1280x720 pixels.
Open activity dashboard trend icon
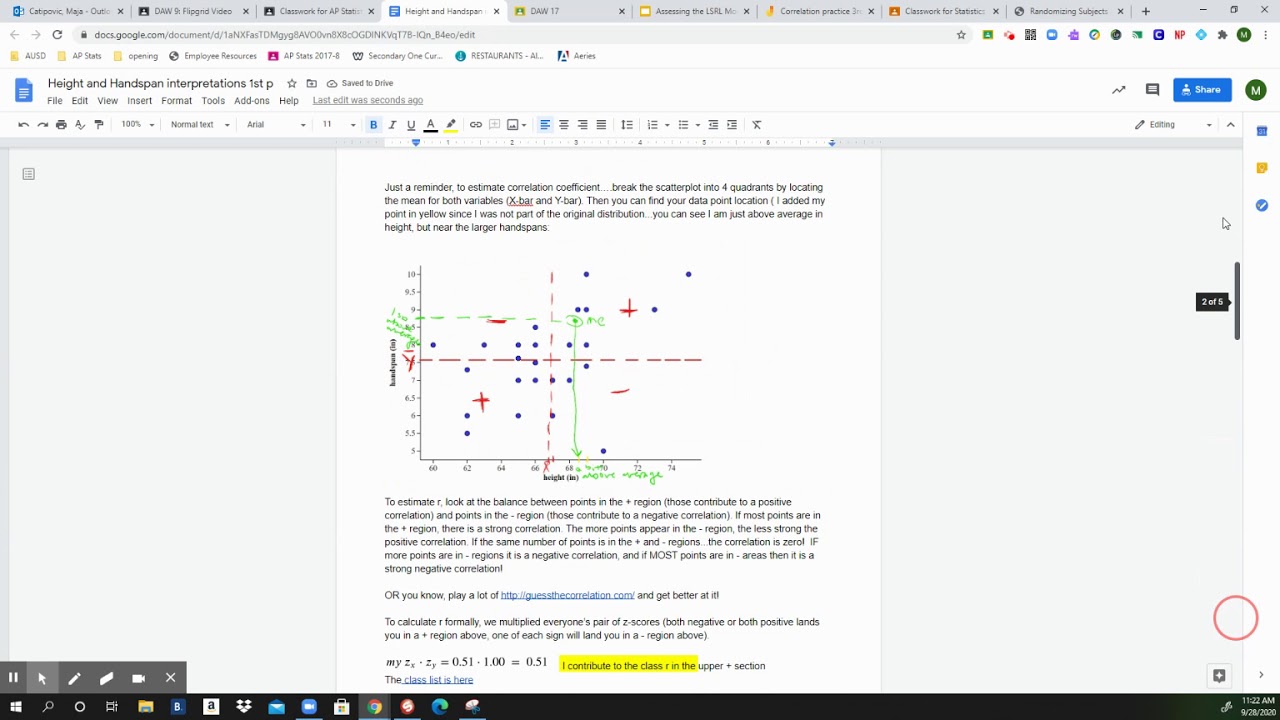point(1118,90)
